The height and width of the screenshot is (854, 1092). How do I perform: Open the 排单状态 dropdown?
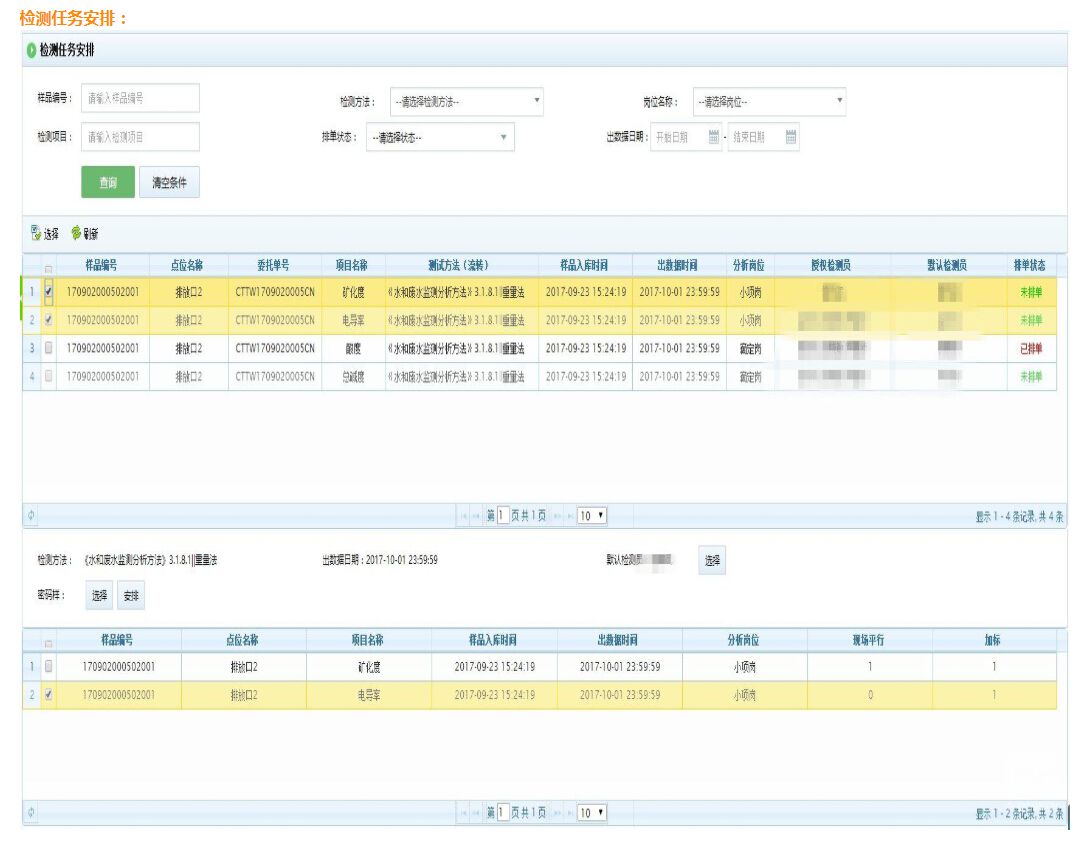coord(440,138)
